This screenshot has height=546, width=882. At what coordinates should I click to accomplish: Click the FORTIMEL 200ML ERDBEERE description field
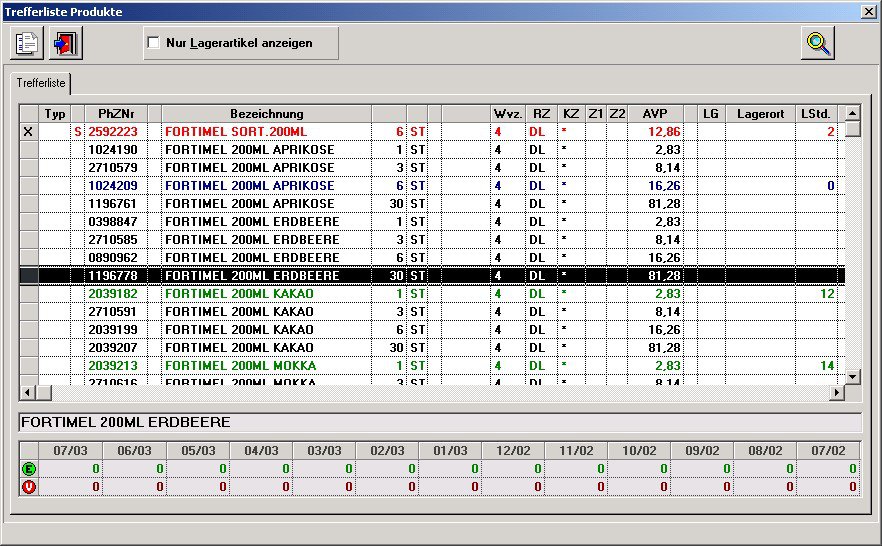pyautogui.click(x=440, y=422)
